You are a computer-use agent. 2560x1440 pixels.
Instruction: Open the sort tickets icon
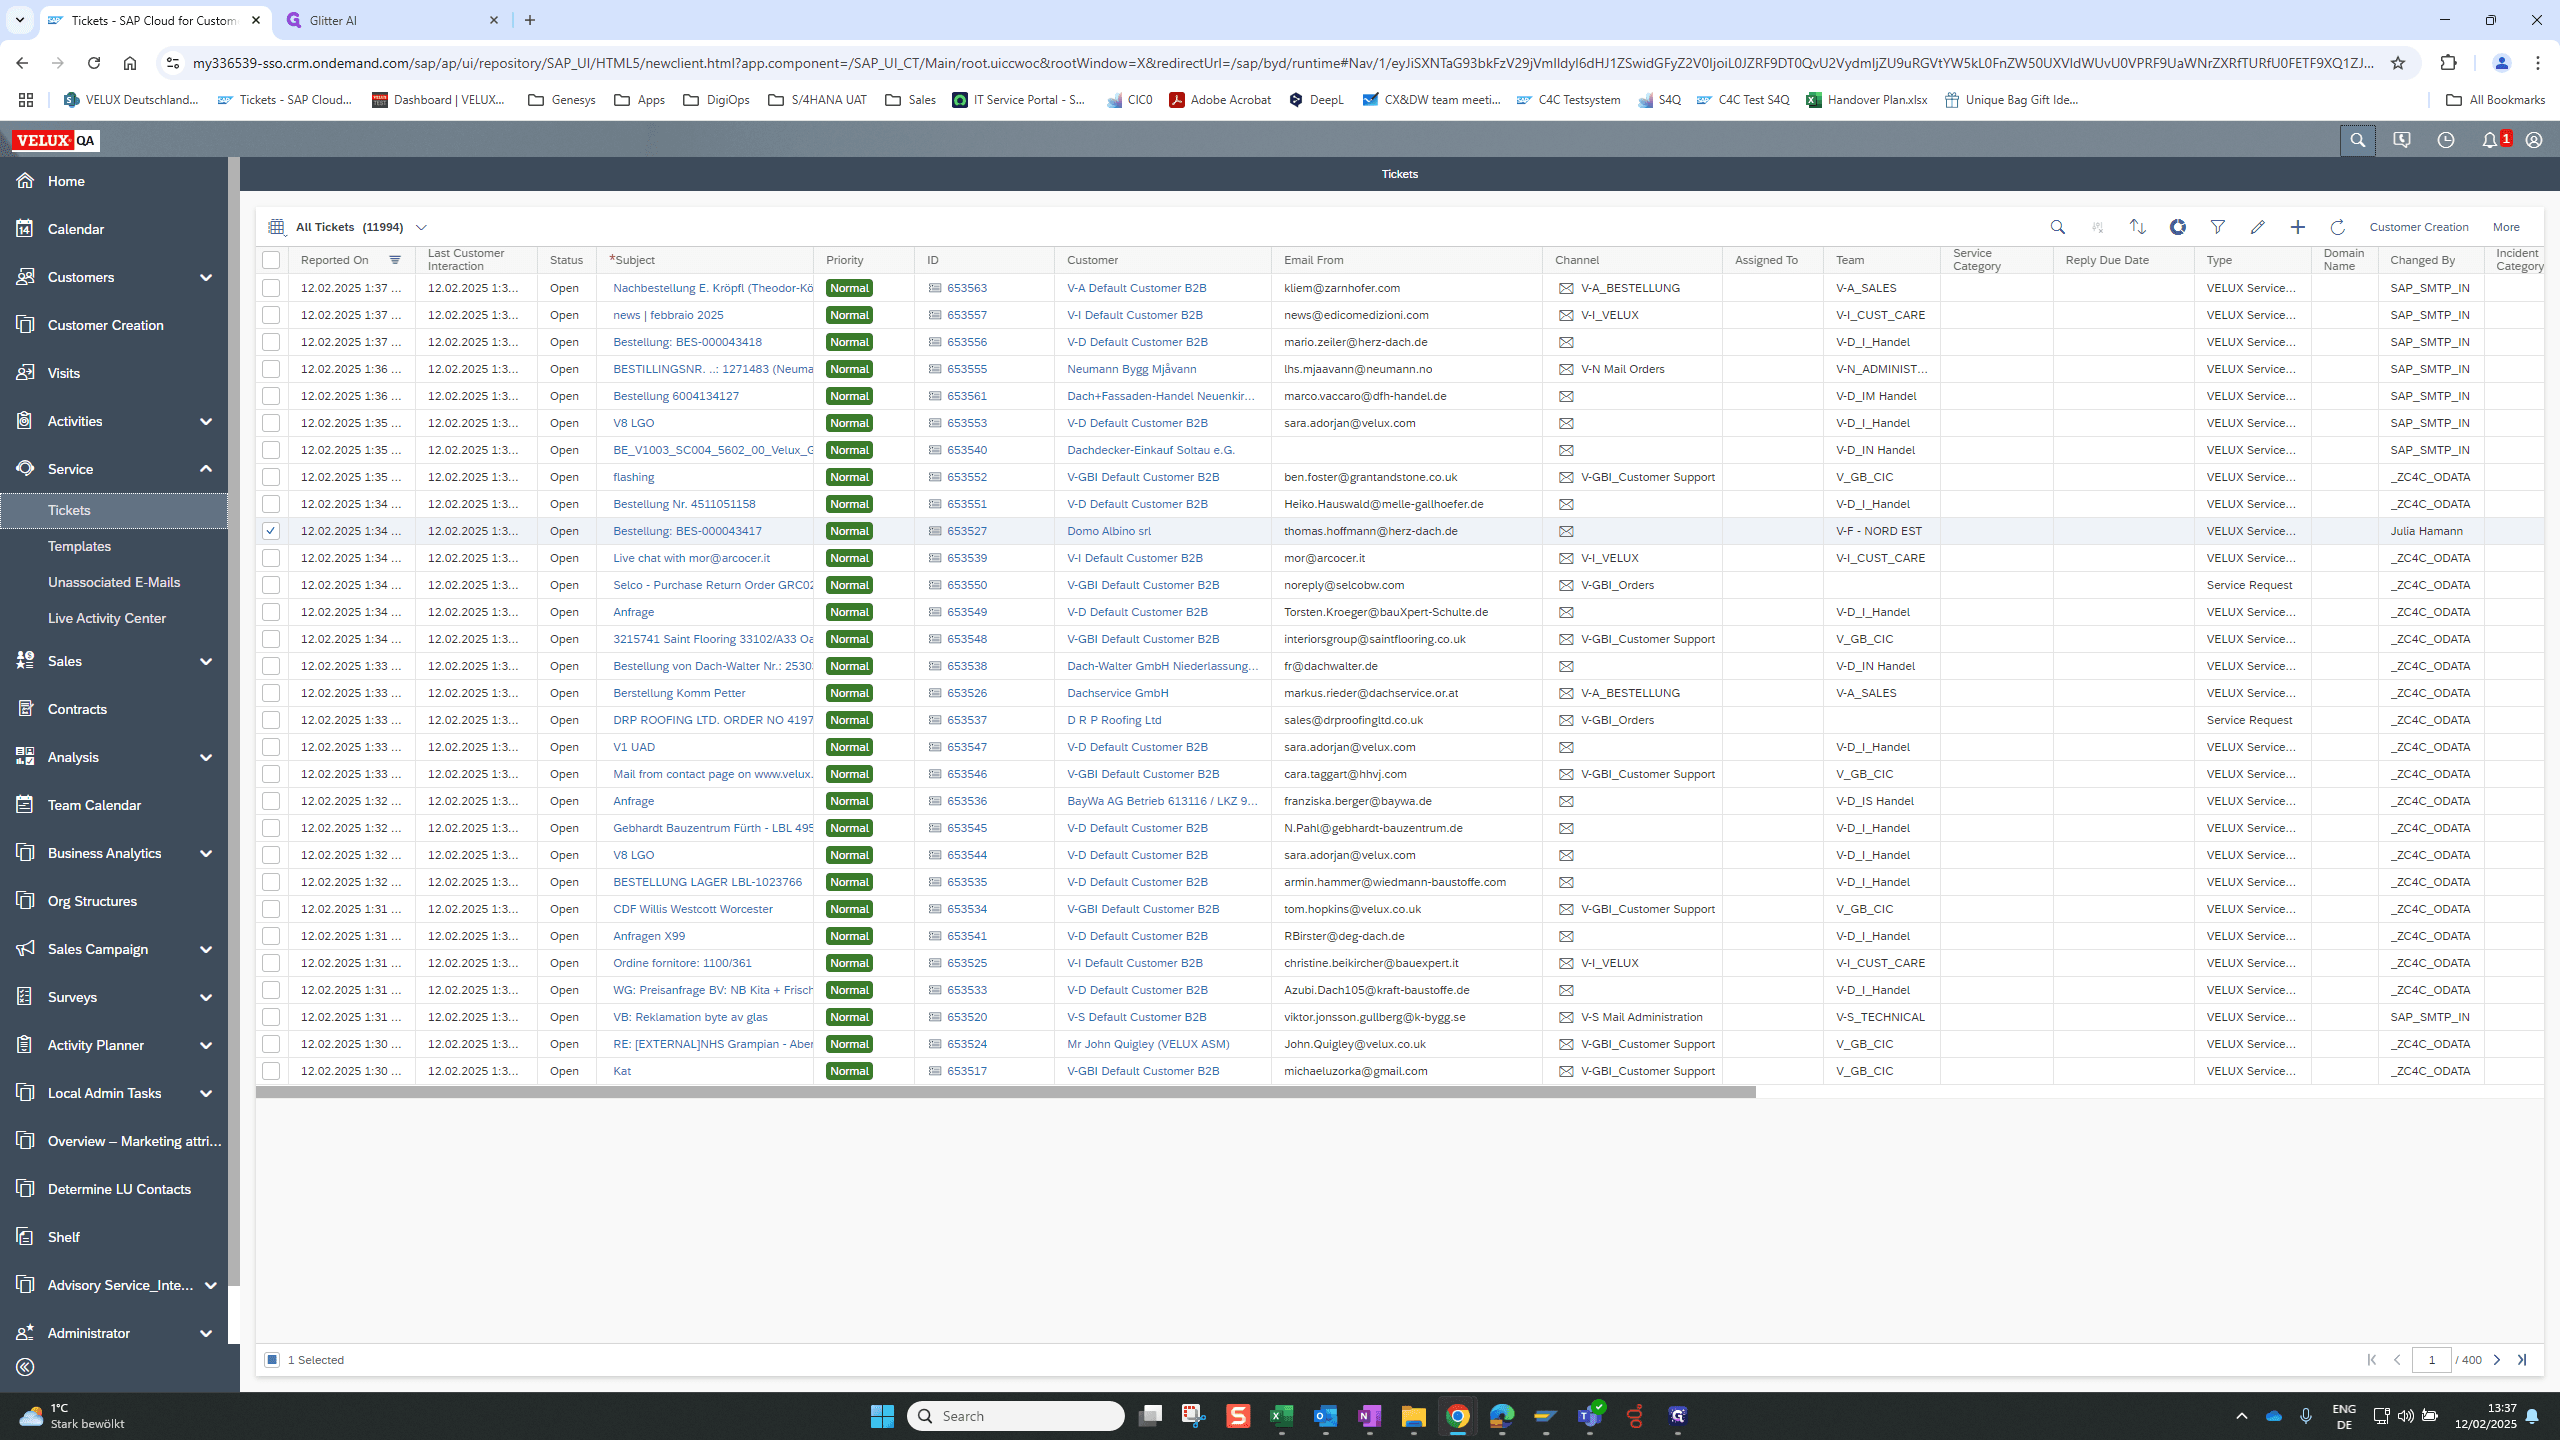pos(2137,227)
